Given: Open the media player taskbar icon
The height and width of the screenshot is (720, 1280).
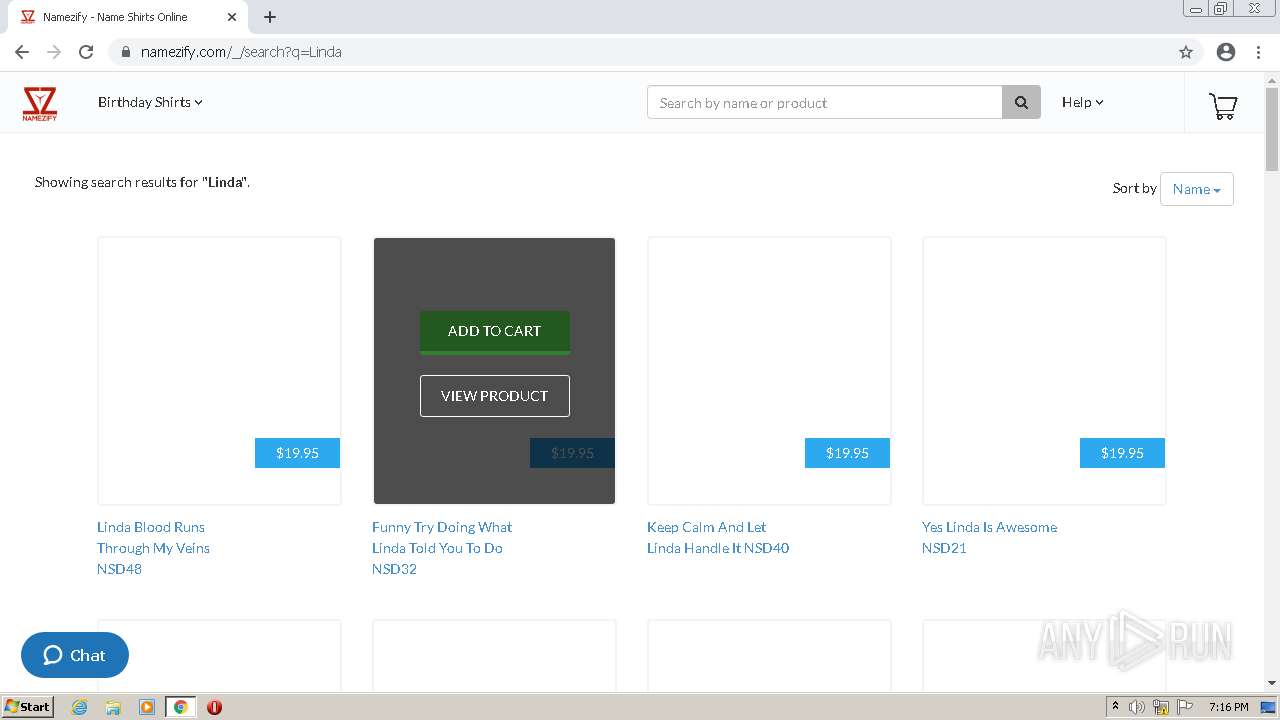Looking at the screenshot, I should (147, 707).
